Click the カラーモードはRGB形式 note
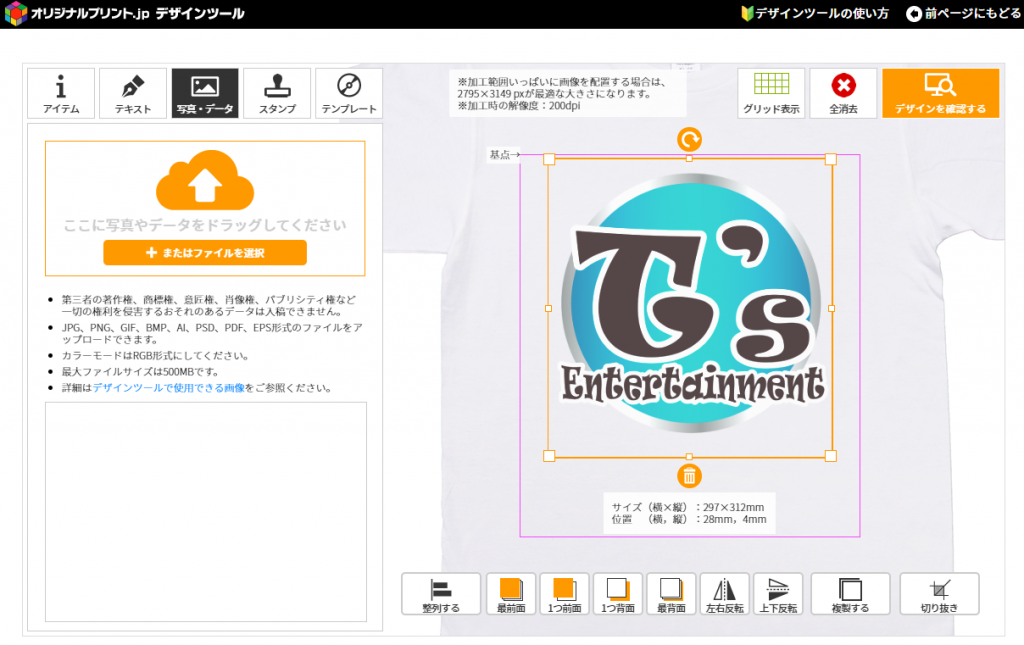The image size is (1024, 645). coord(155,356)
